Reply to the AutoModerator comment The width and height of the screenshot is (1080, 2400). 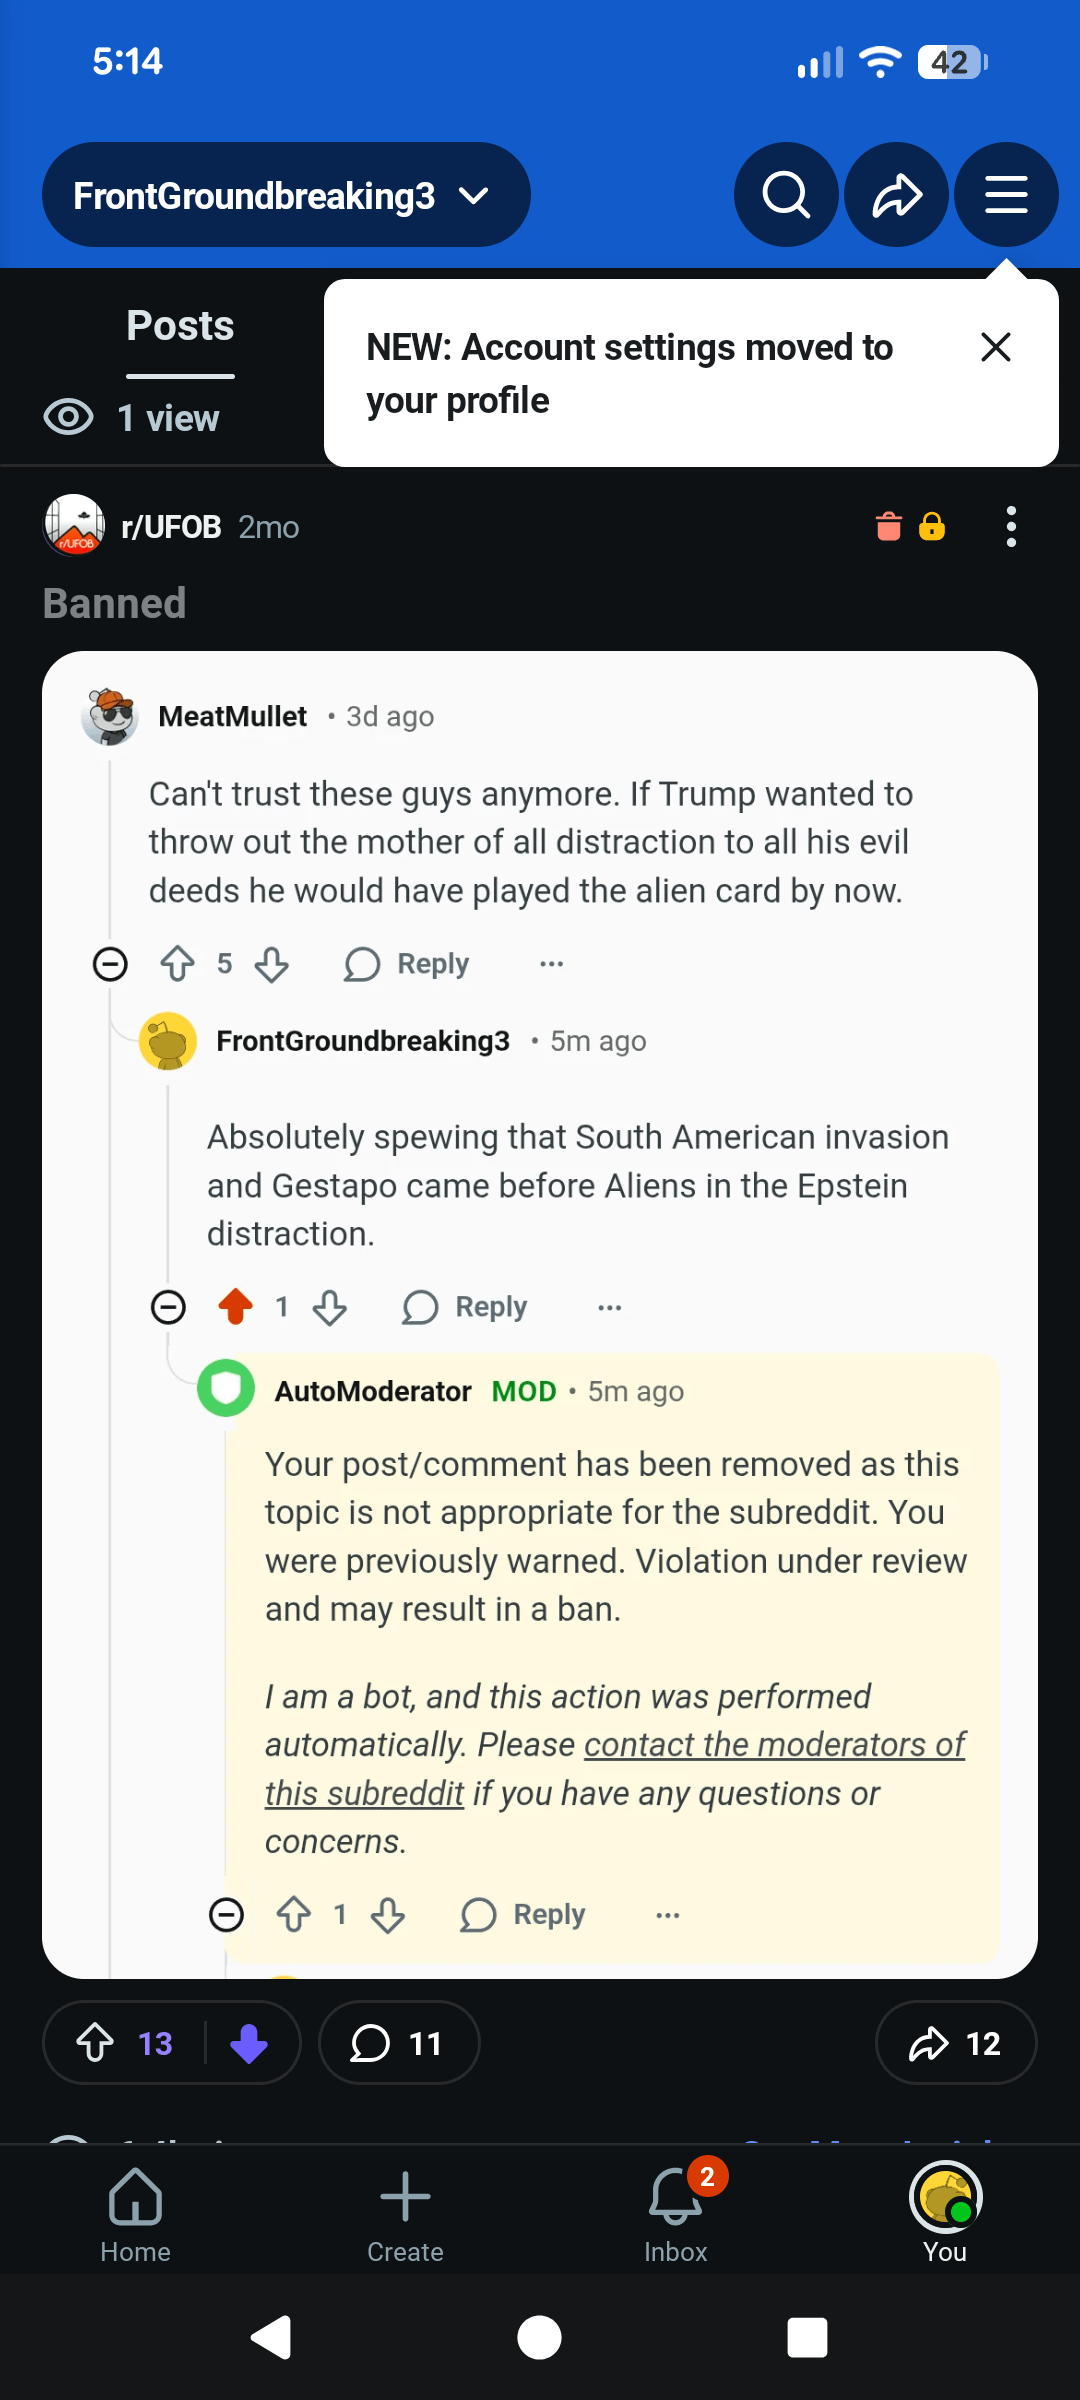[x=523, y=1915]
